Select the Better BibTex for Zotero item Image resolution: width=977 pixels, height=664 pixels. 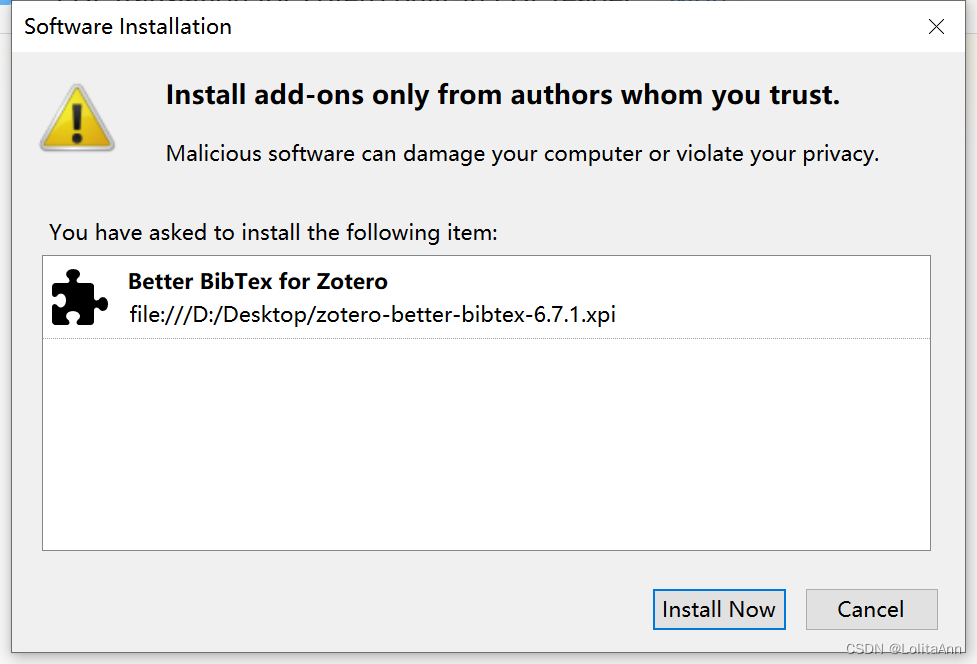tap(486, 297)
